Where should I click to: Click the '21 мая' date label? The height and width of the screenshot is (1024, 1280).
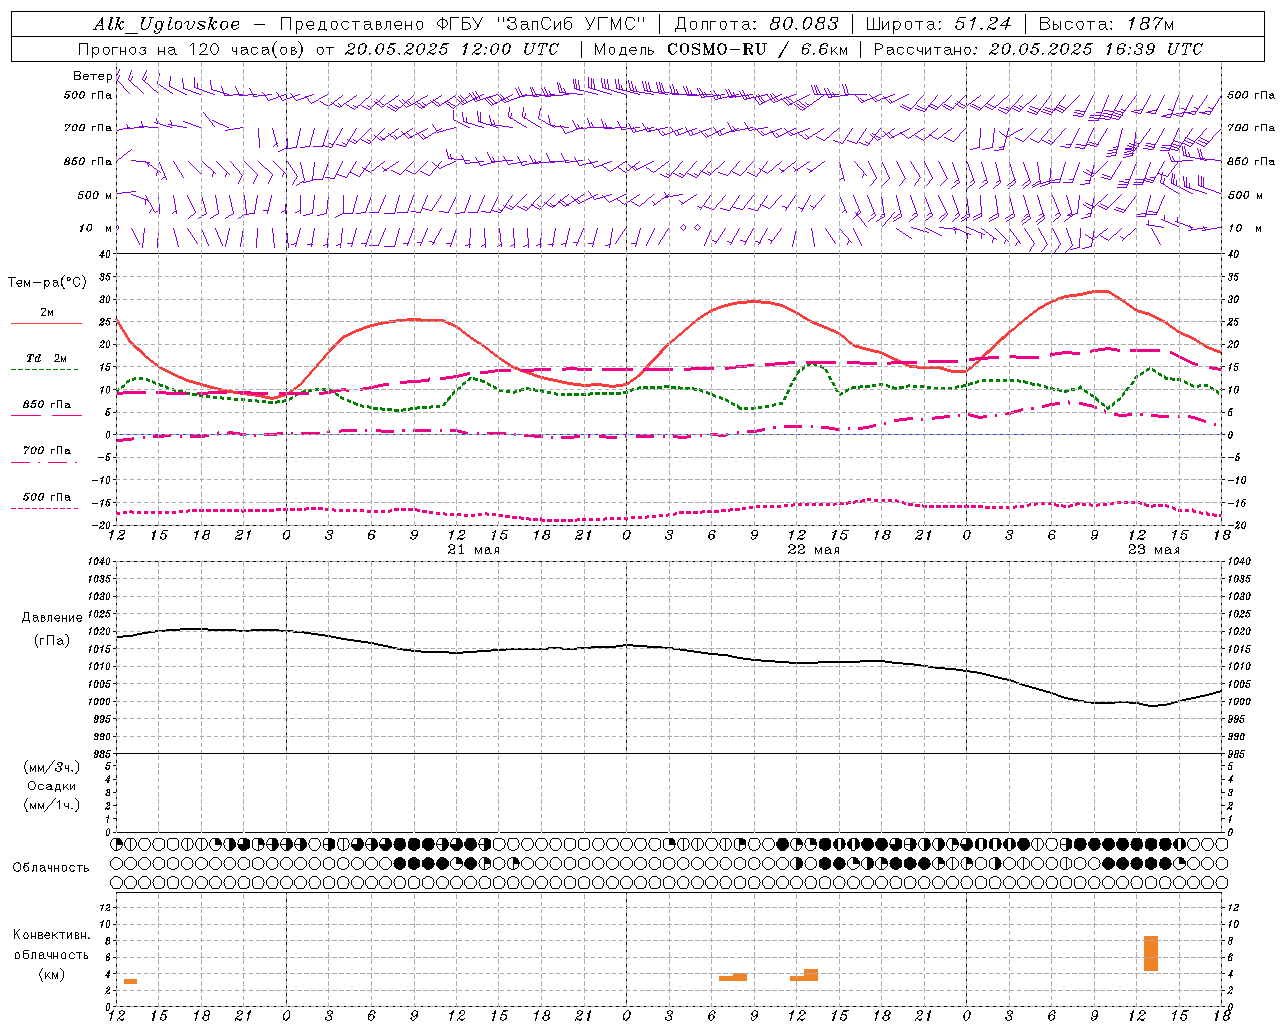pos(474,550)
